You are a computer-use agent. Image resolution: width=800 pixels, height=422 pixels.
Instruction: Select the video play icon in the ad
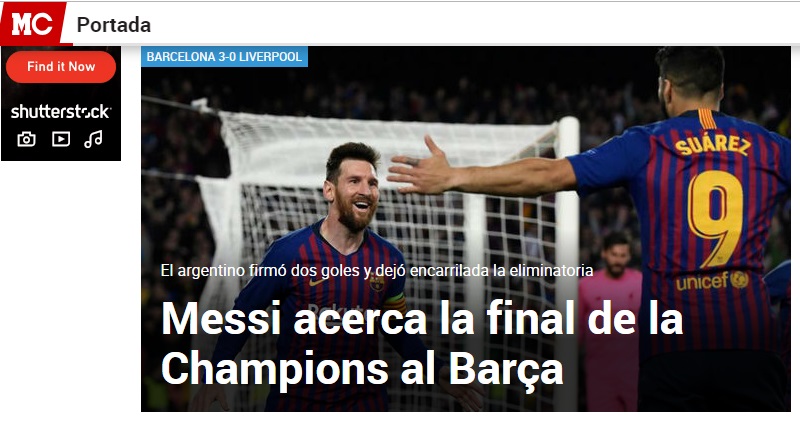tap(61, 139)
